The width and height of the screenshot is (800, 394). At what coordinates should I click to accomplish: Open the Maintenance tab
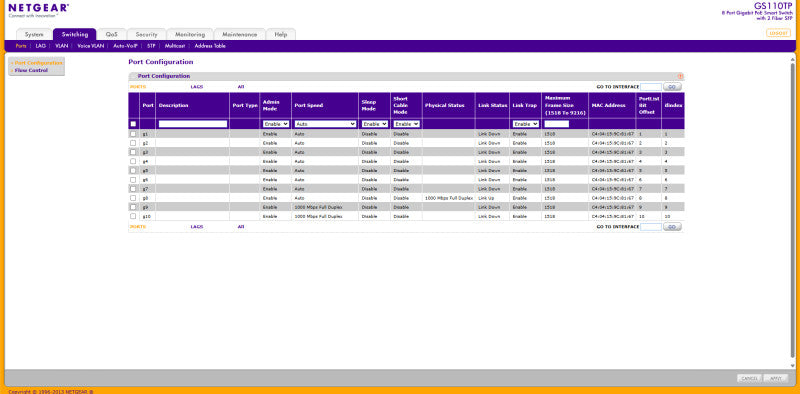click(239, 34)
